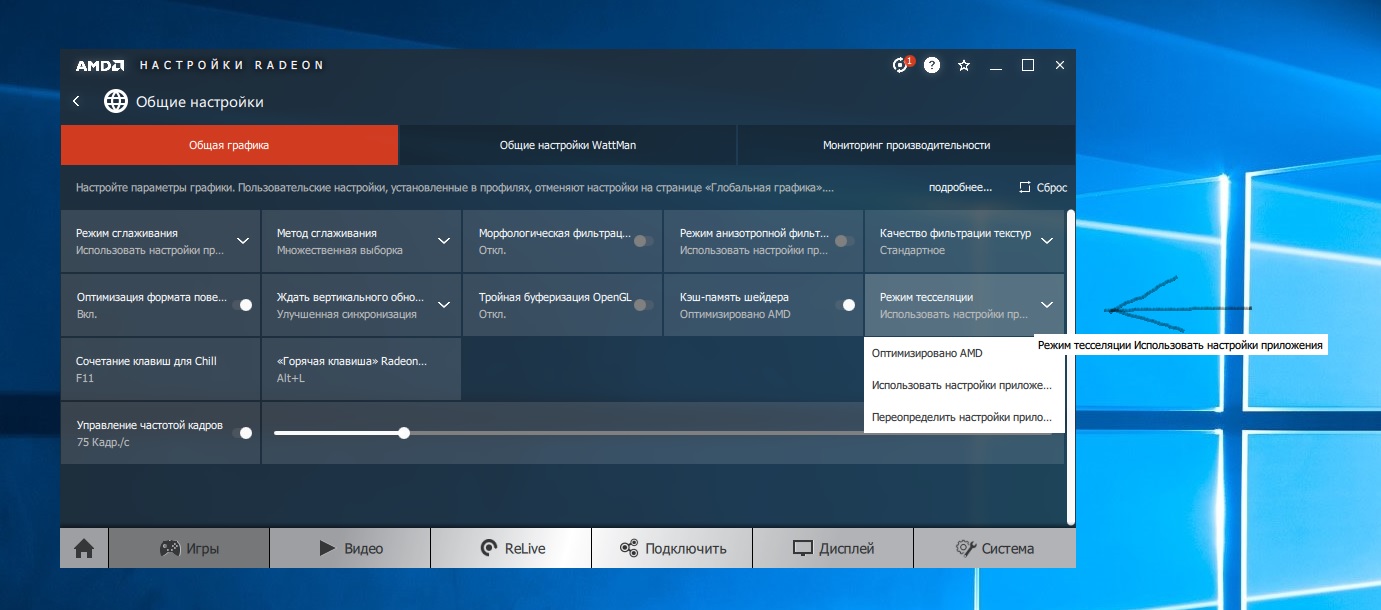The image size is (1381, 610).
Task: Open the ReLive section
Action: click(511, 548)
